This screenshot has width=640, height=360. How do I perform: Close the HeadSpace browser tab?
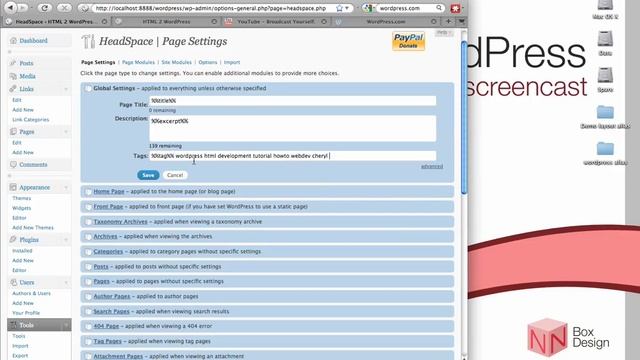coord(104,22)
